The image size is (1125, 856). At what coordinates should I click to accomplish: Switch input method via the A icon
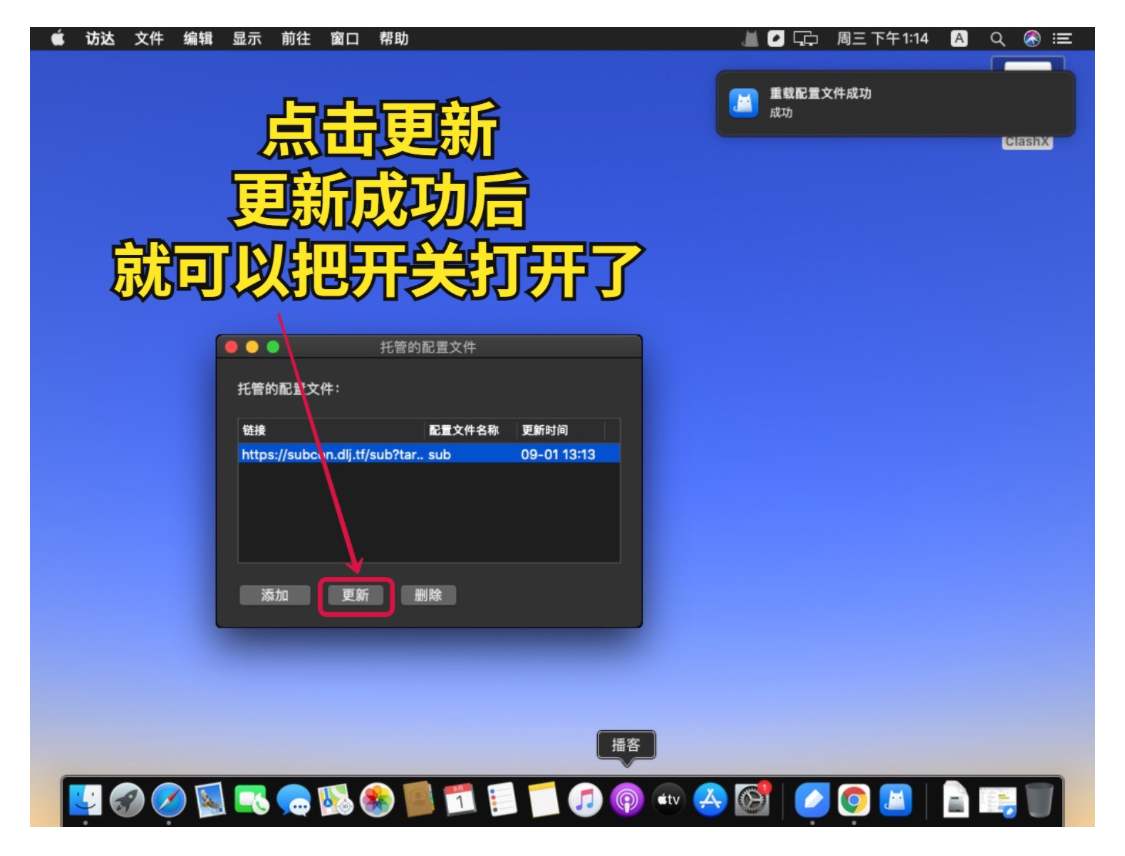959,39
